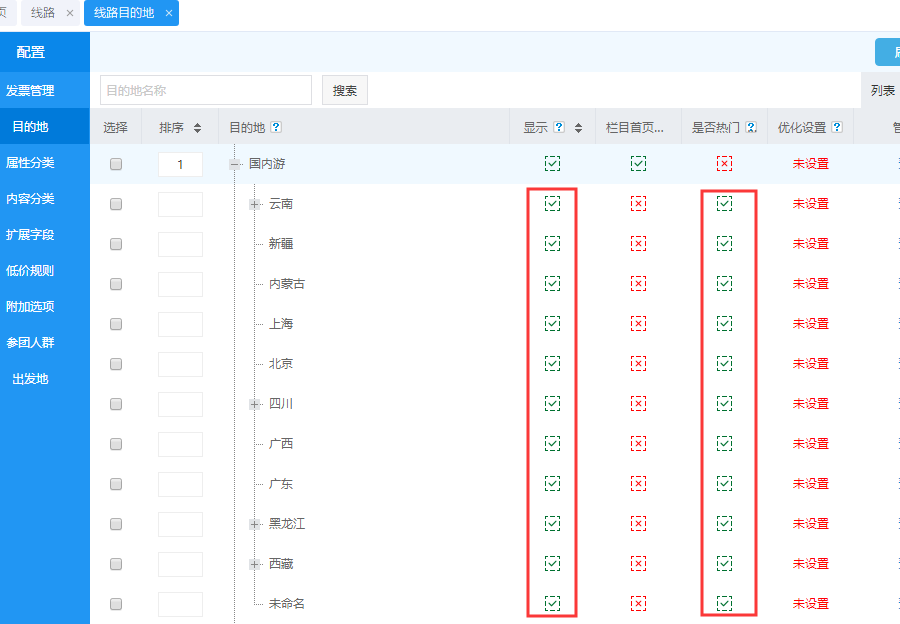This screenshot has width=900, height=624.
Task: Click the 搜索 button
Action: (345, 91)
